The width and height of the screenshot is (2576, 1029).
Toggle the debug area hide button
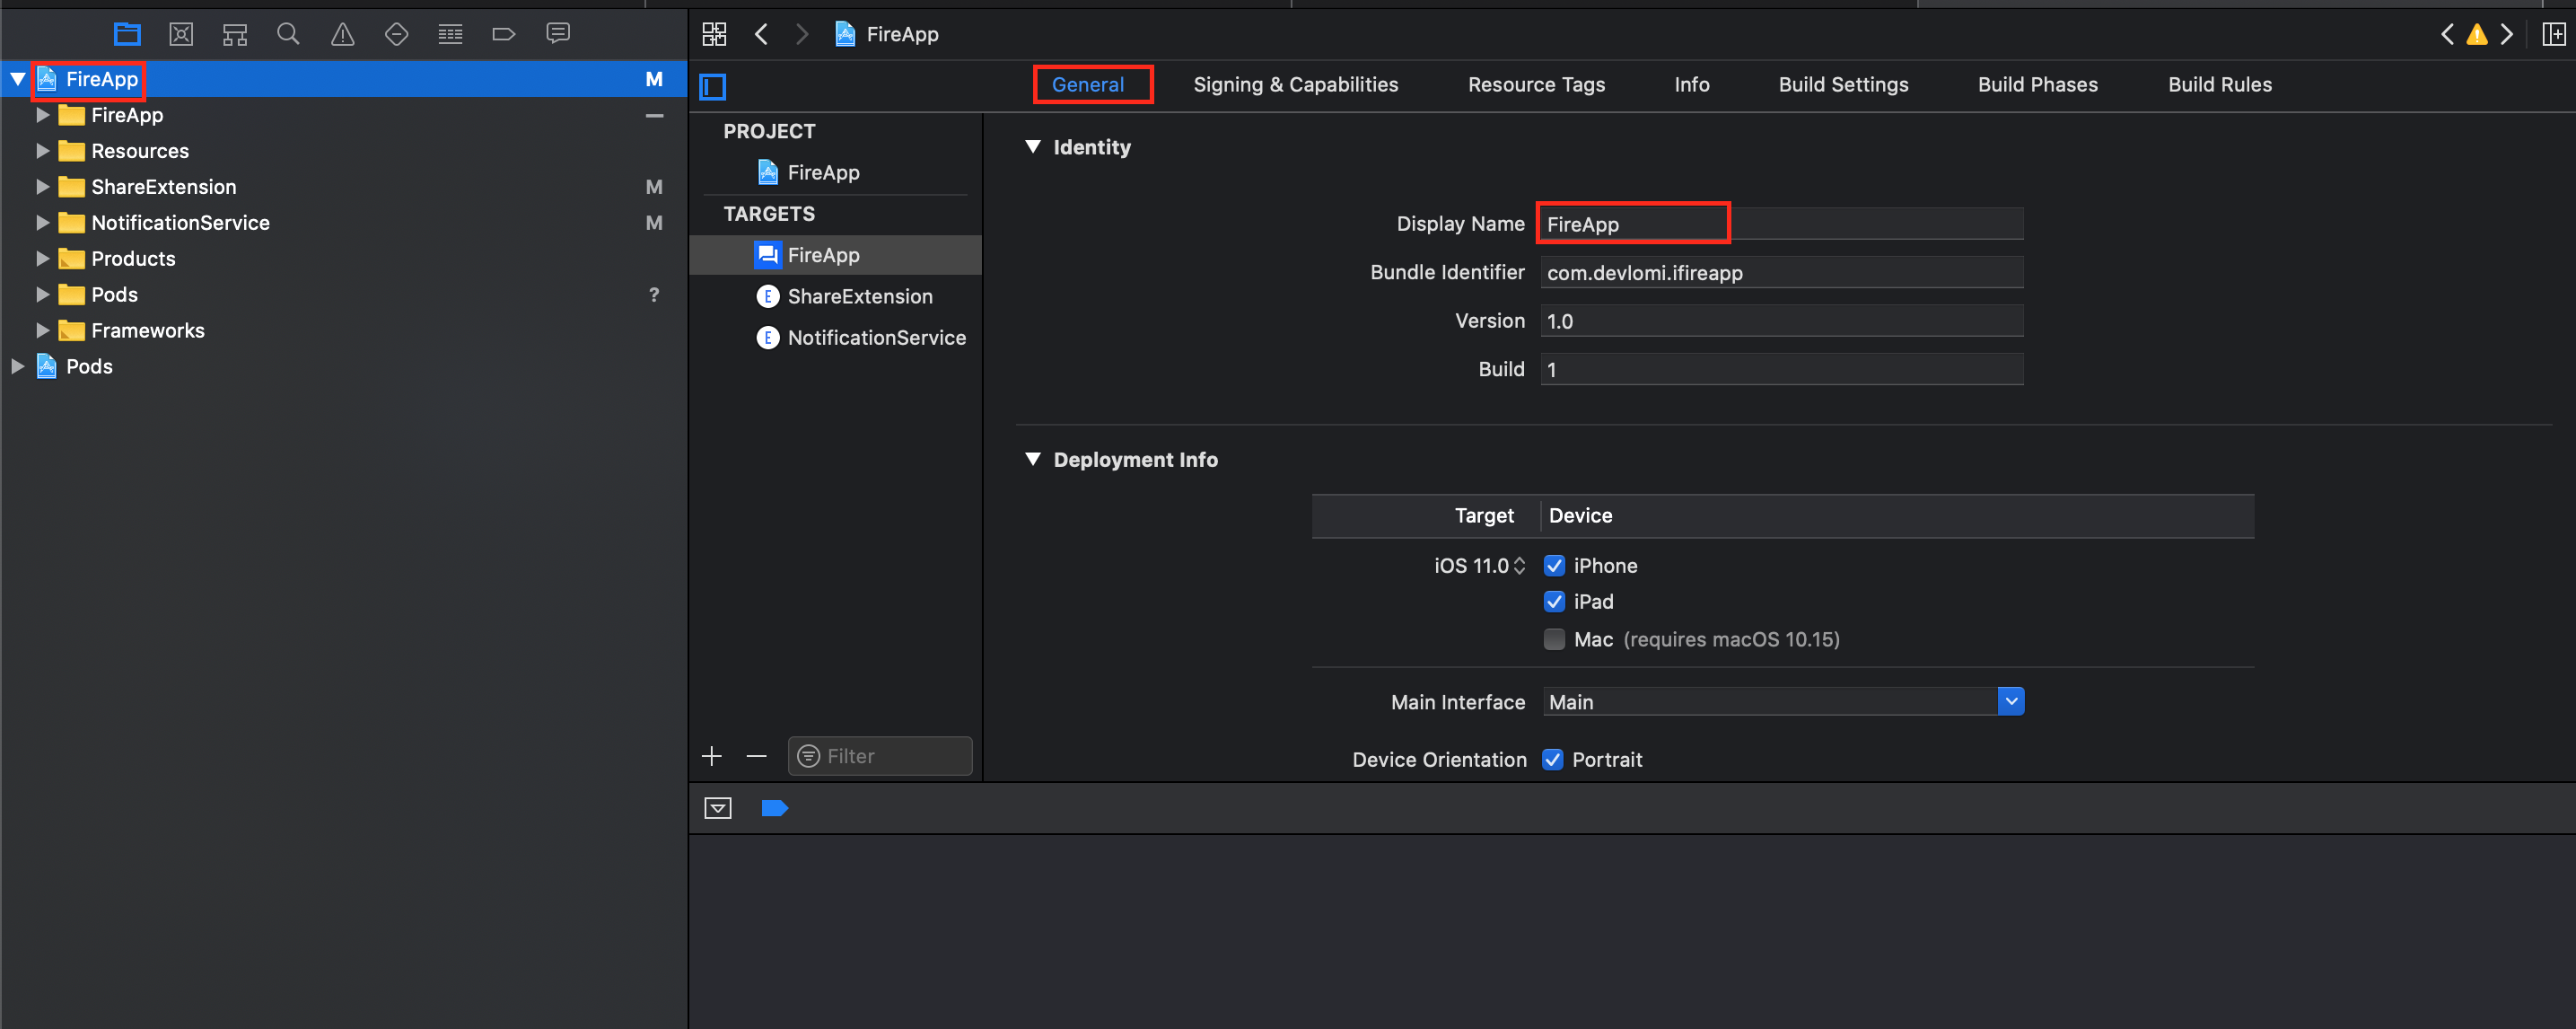pos(718,808)
